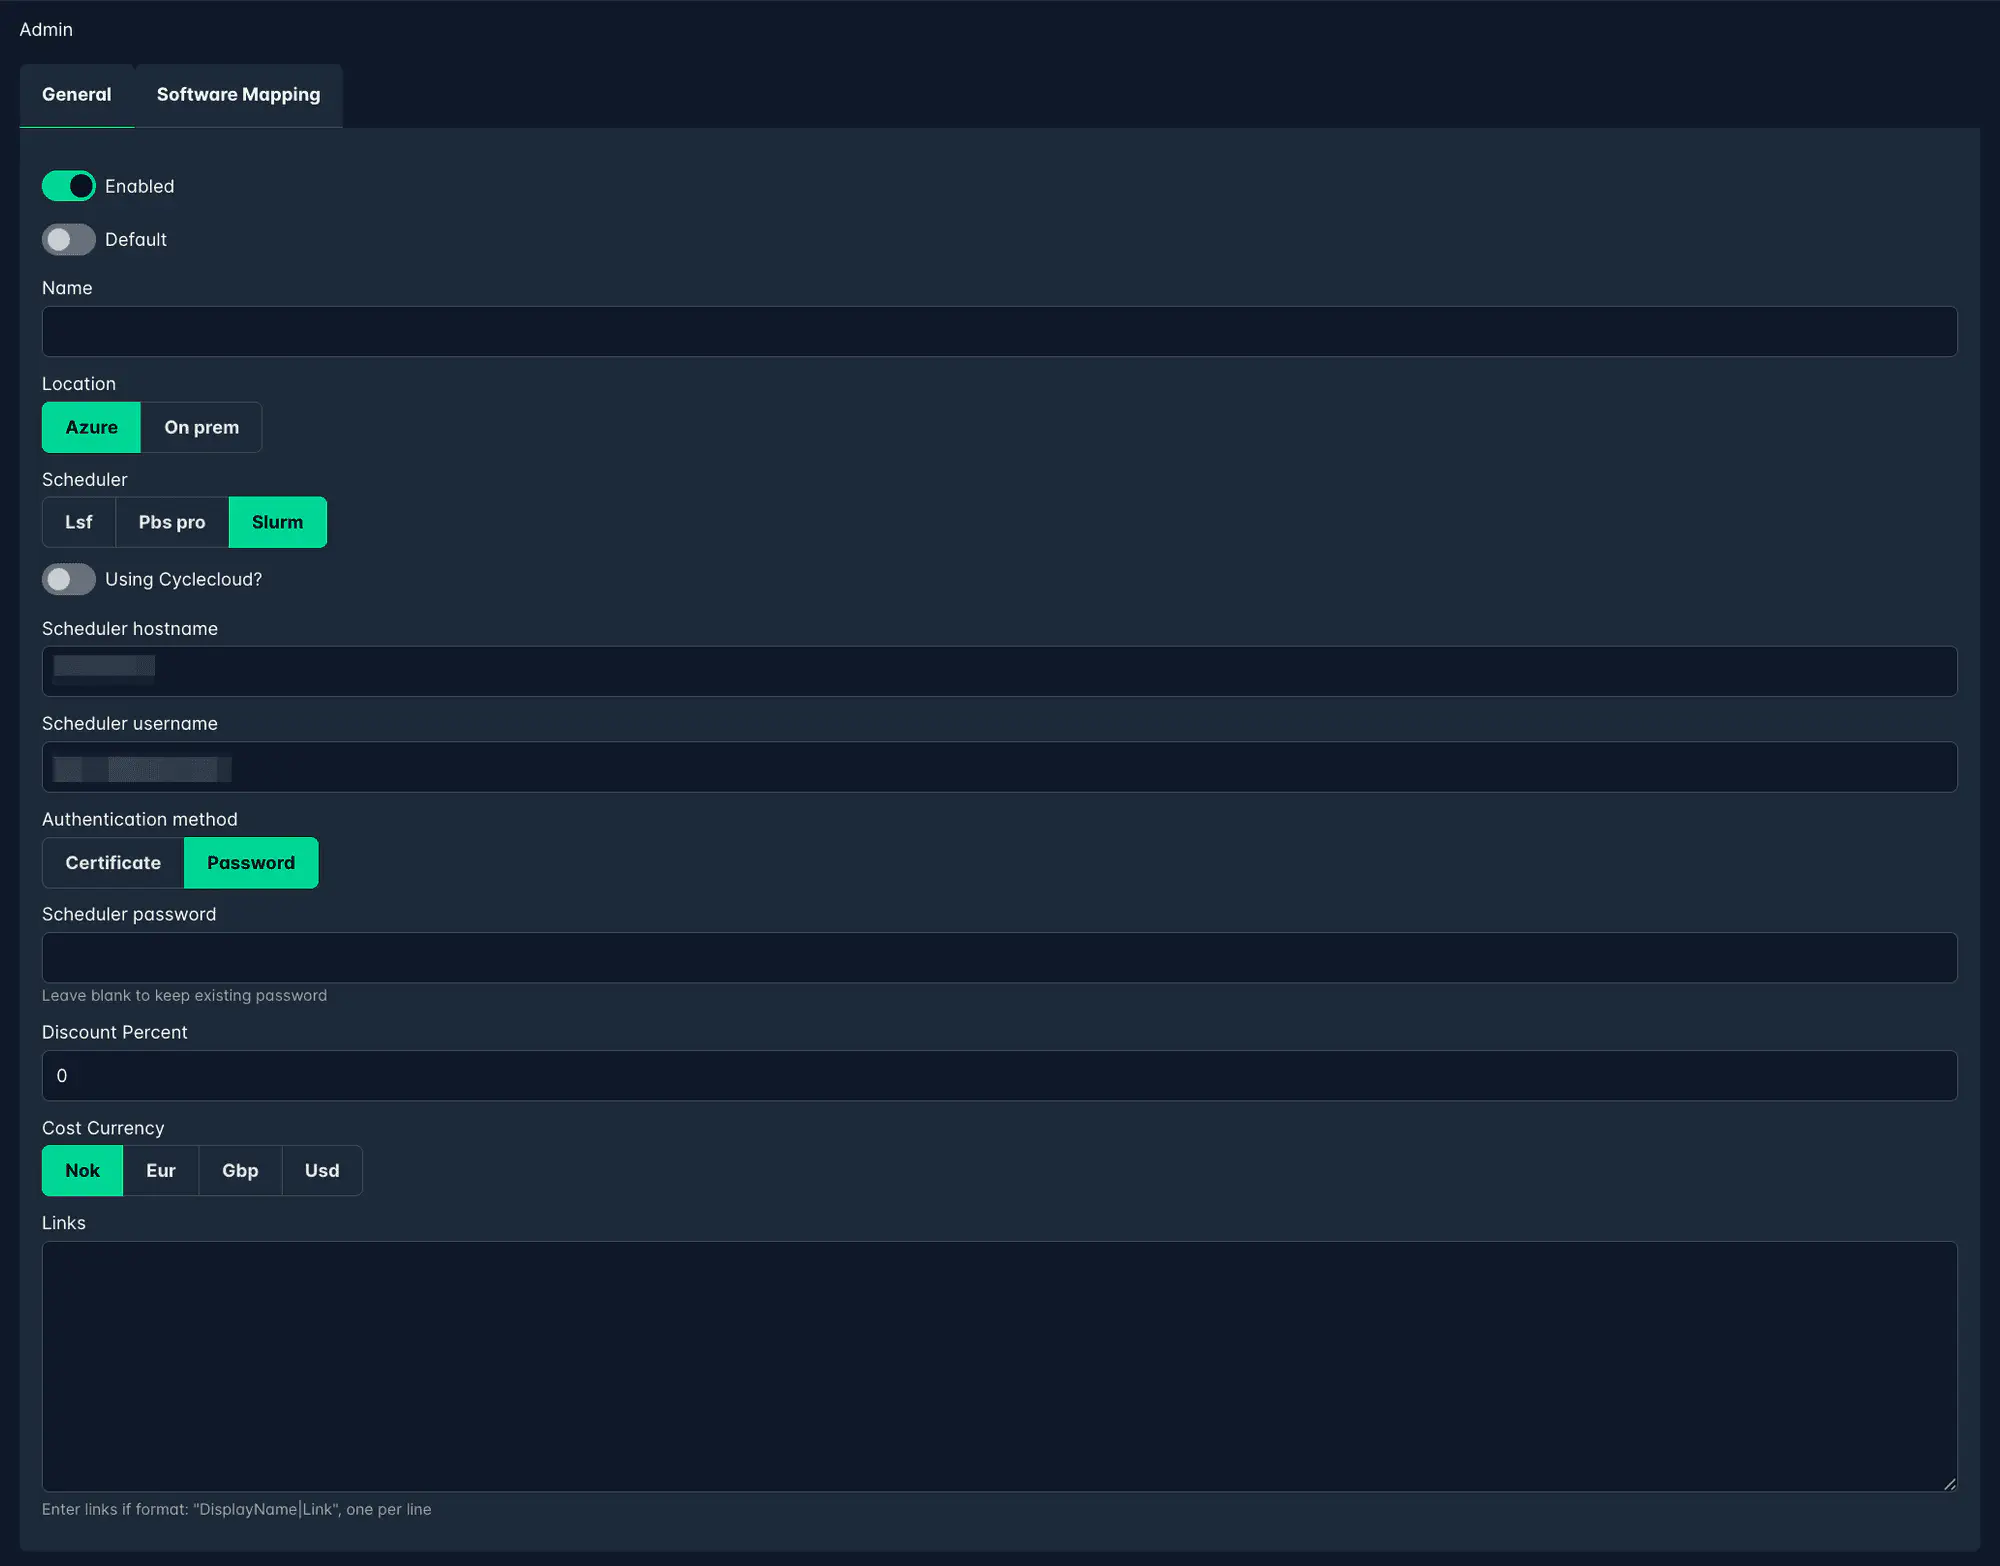Select On prem as the location
The image size is (2000, 1566).
[202, 427]
